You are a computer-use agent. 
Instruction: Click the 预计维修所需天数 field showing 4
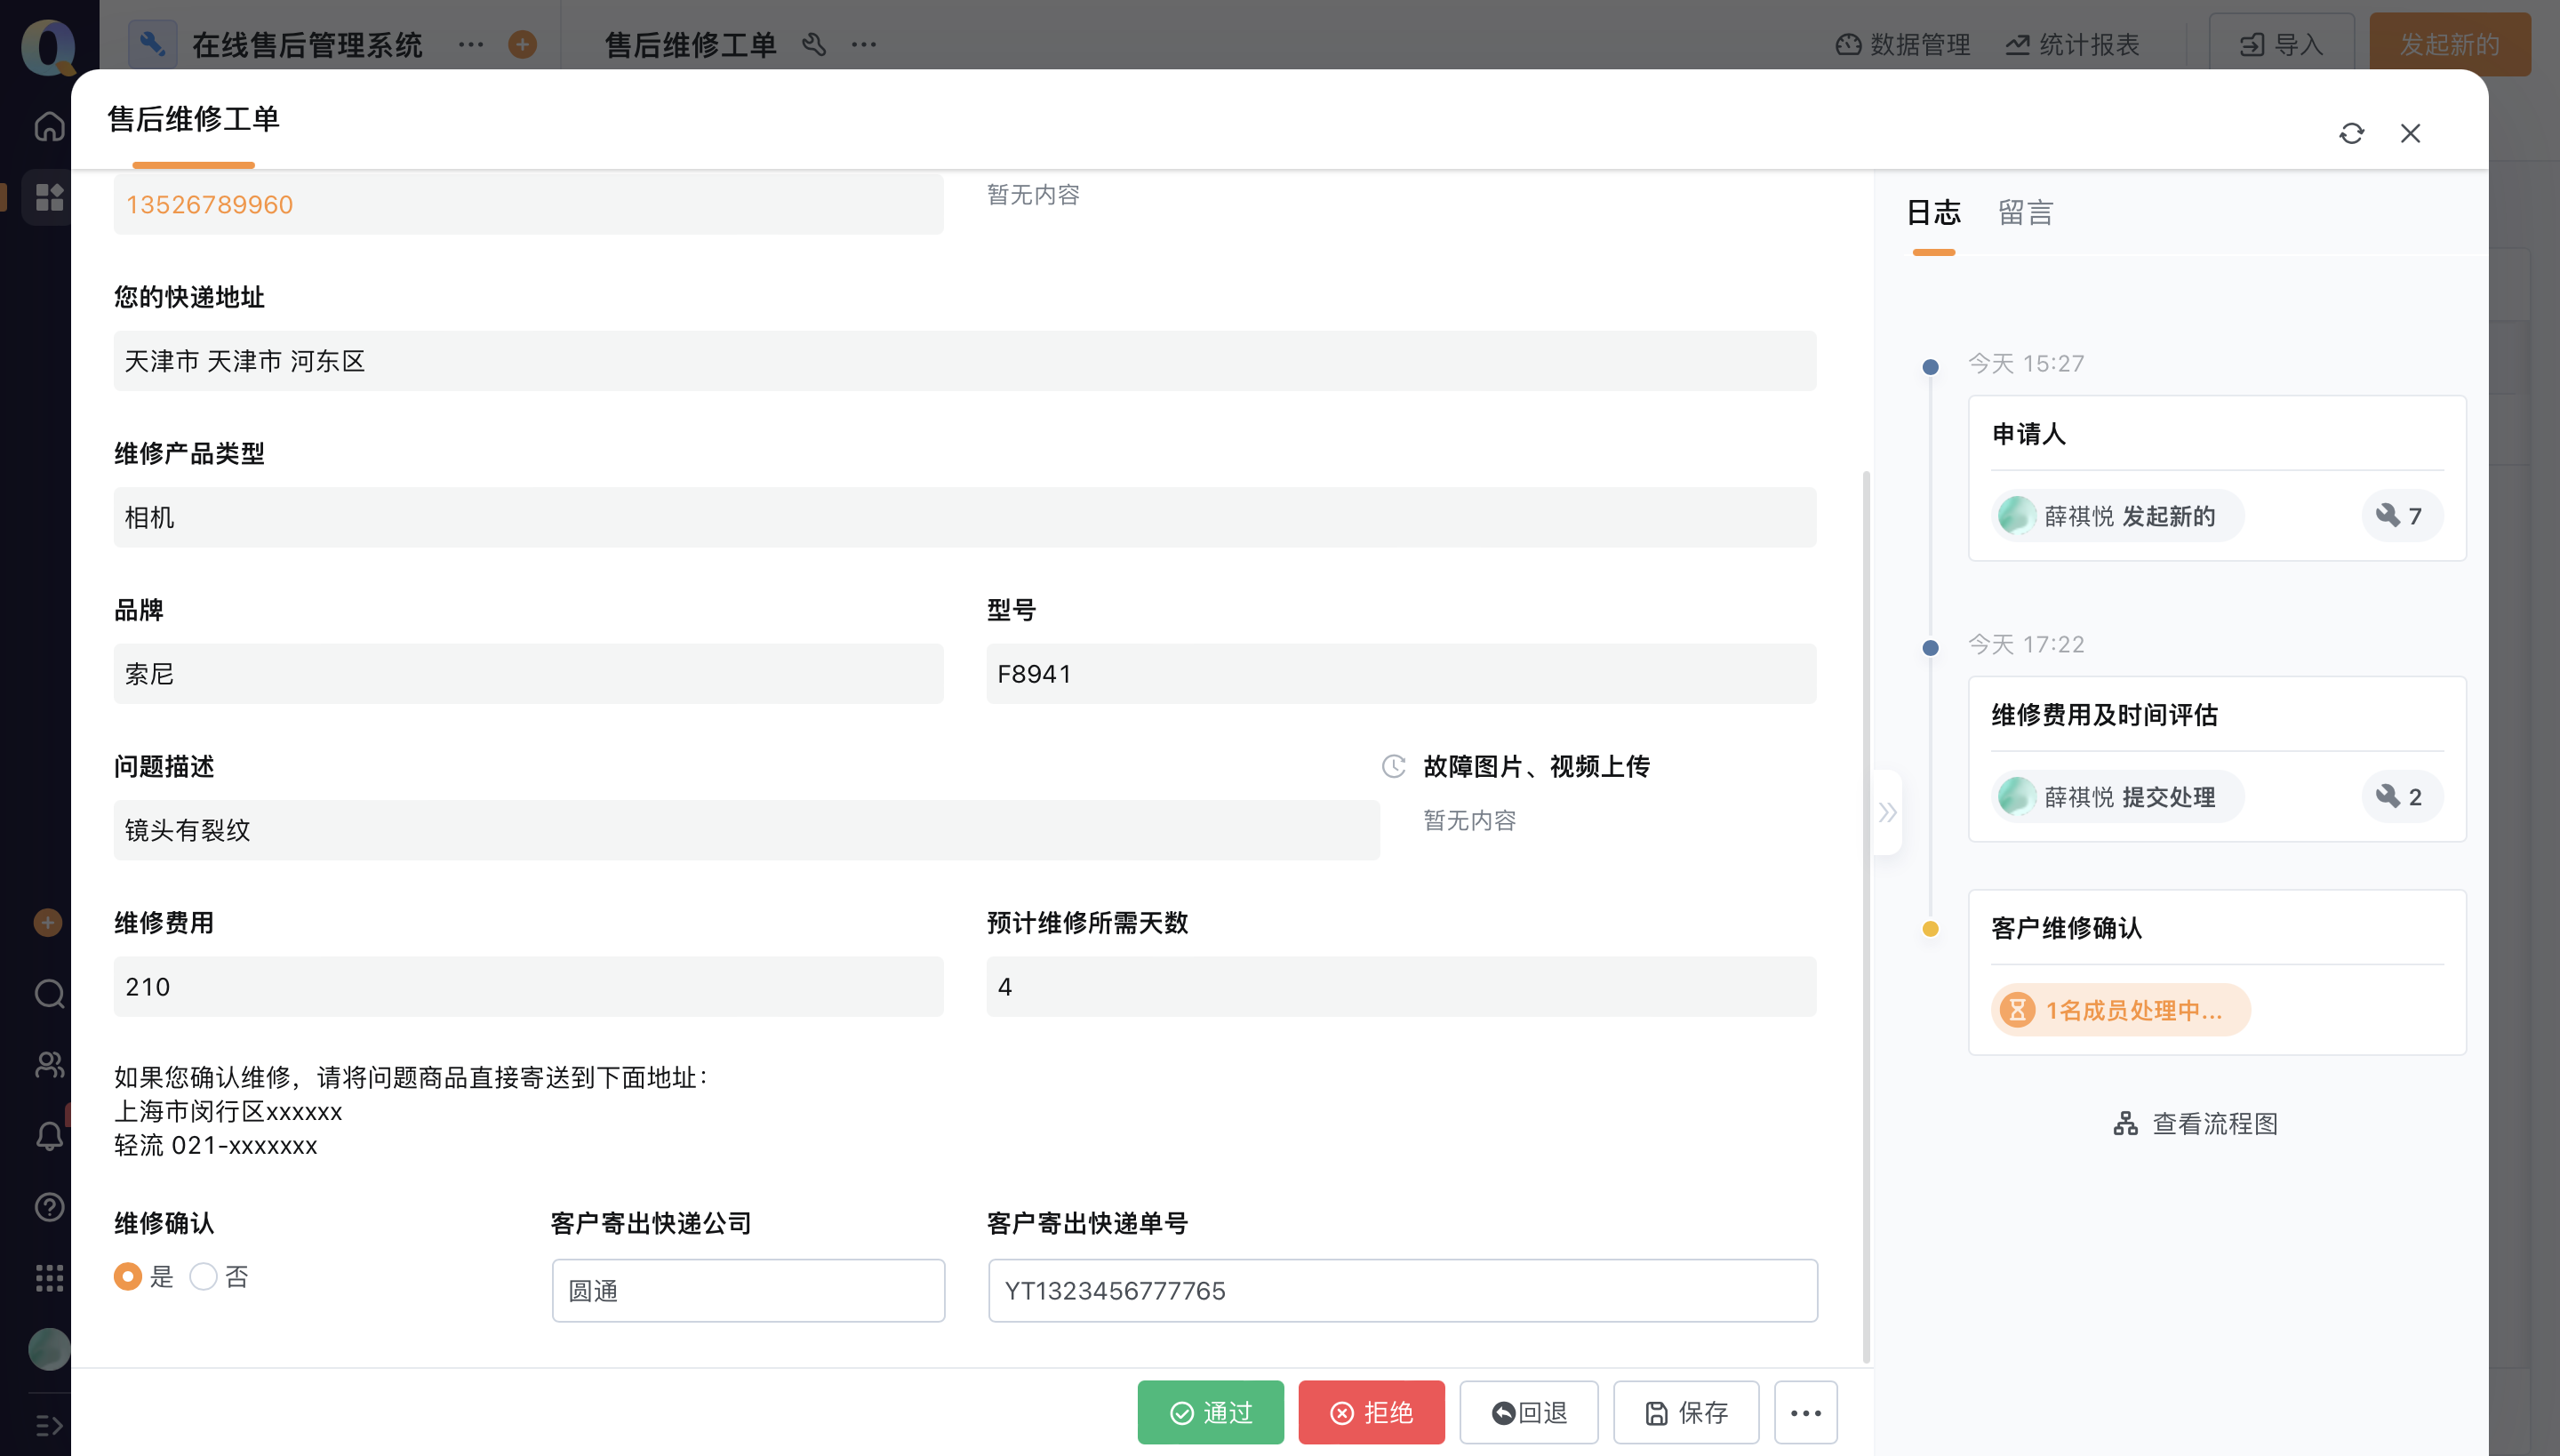pyautogui.click(x=1401, y=986)
